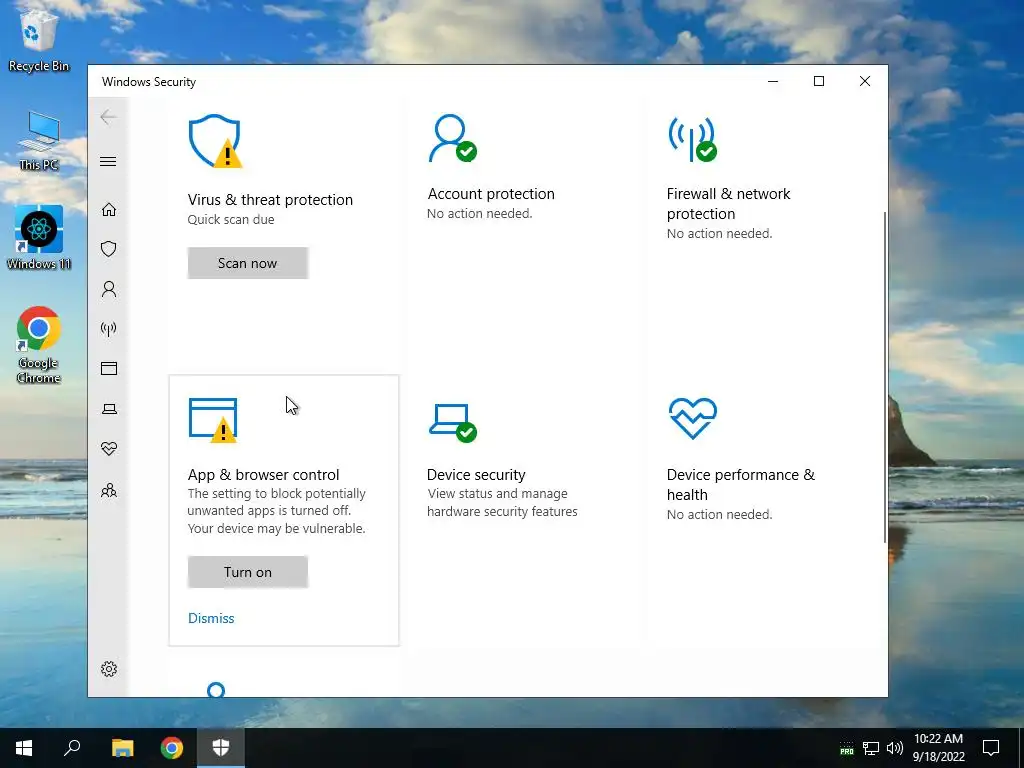Click the Firewall & network protection tile icon
Image resolution: width=1024 pixels, height=768 pixels.
point(692,138)
